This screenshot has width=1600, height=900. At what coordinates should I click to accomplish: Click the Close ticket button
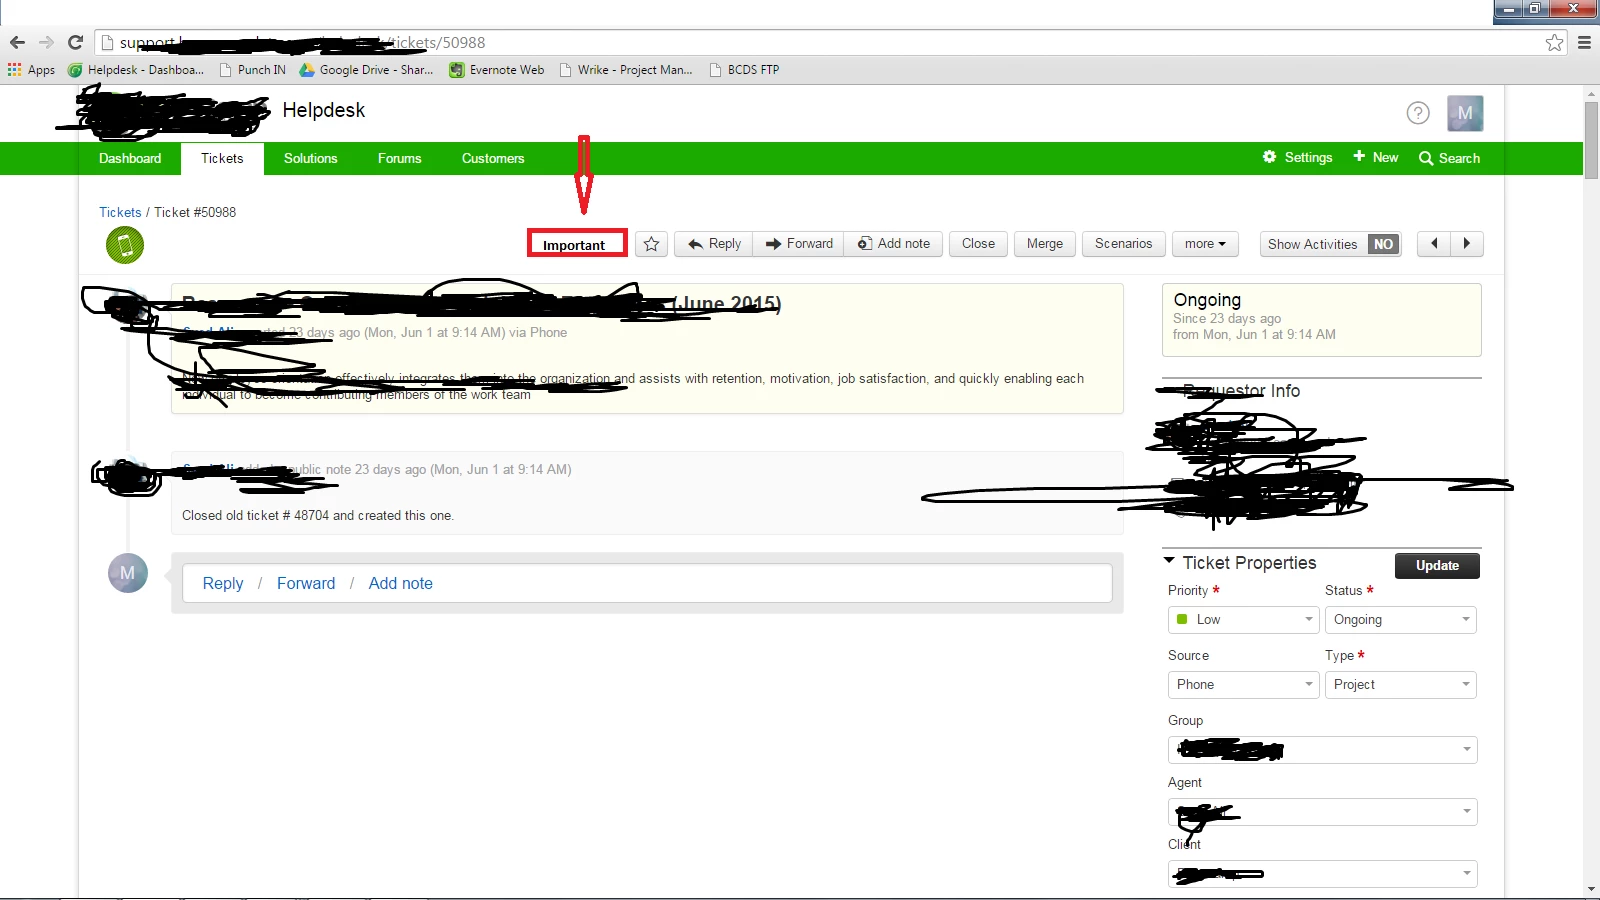[978, 244]
